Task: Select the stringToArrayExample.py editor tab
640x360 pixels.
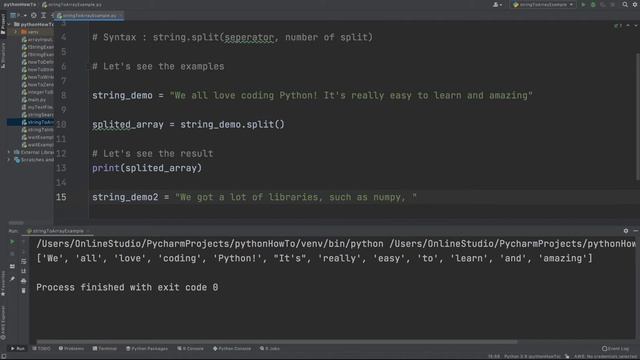Action: [89, 16]
